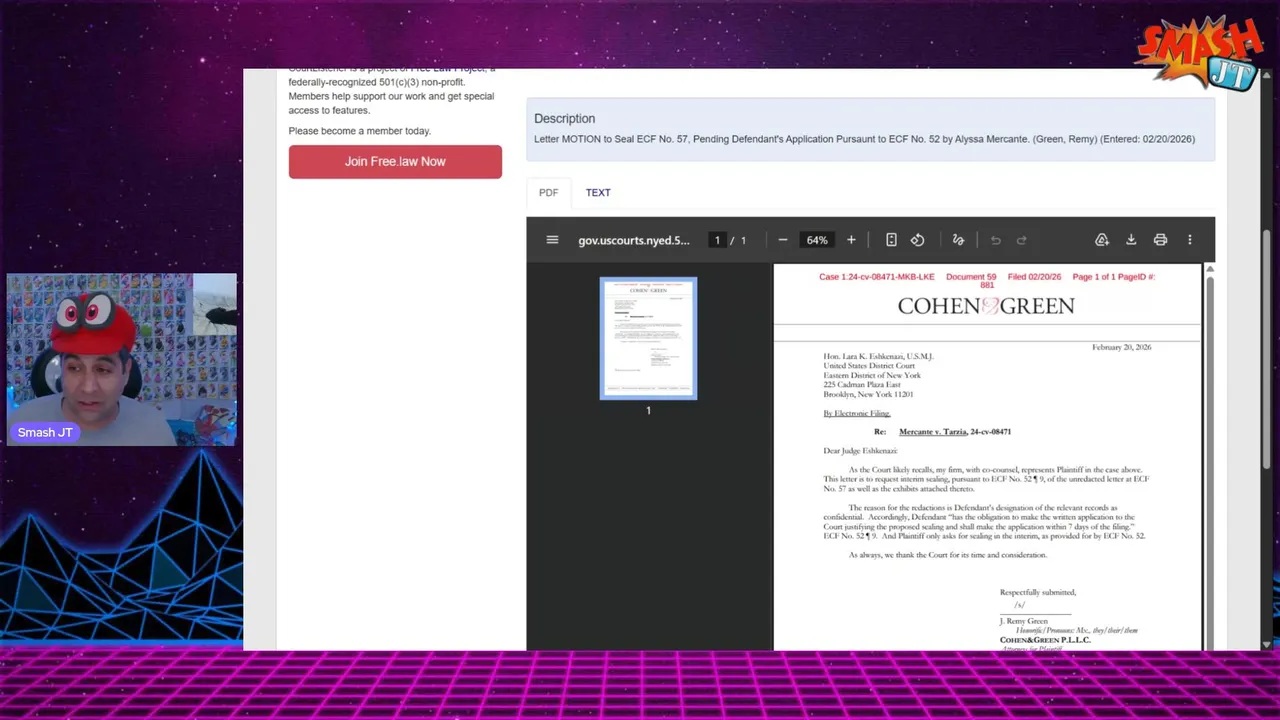The image size is (1280, 720).
Task: Print the PDF document
Action: [1160, 240]
